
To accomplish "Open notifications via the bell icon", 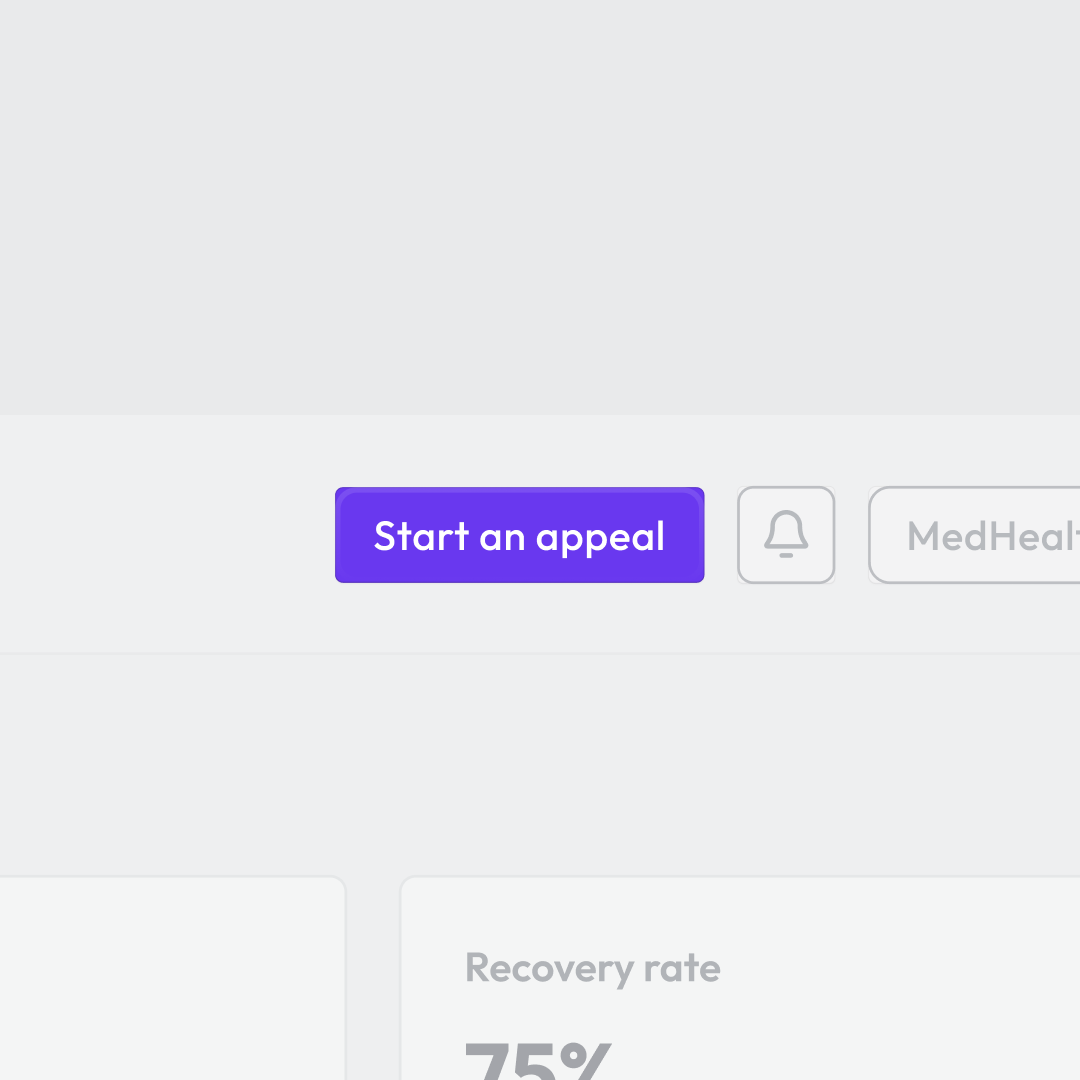I will click(786, 534).
